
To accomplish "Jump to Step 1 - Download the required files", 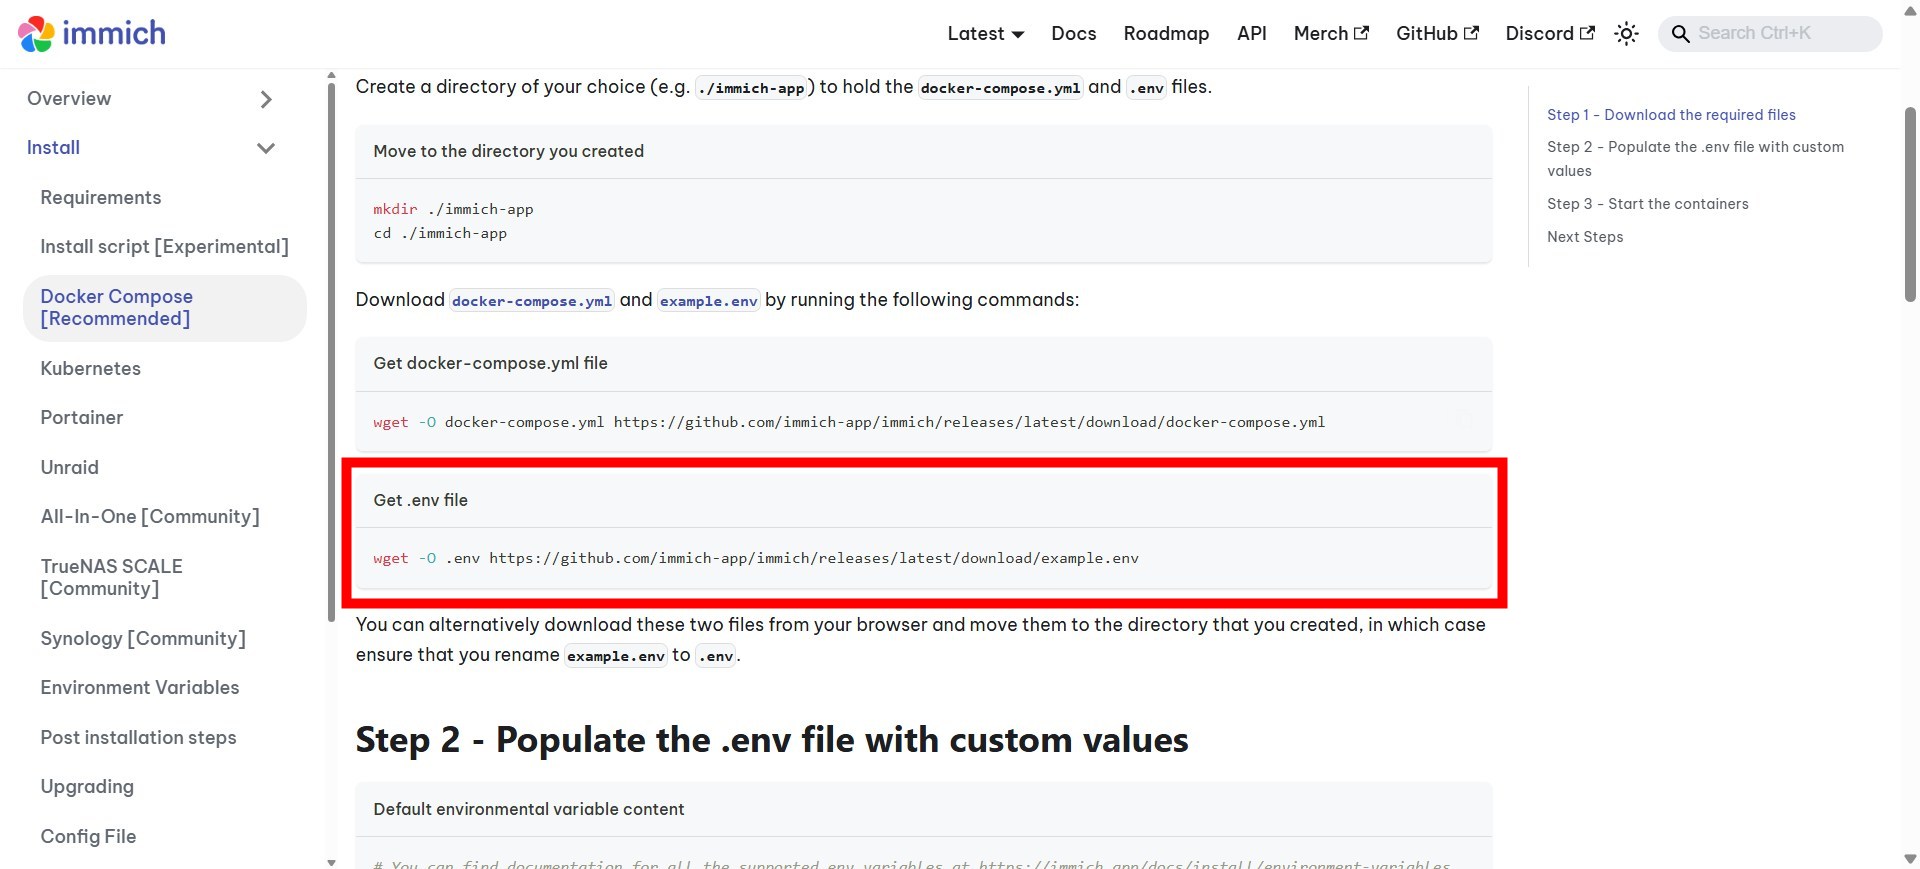I will [1671, 115].
